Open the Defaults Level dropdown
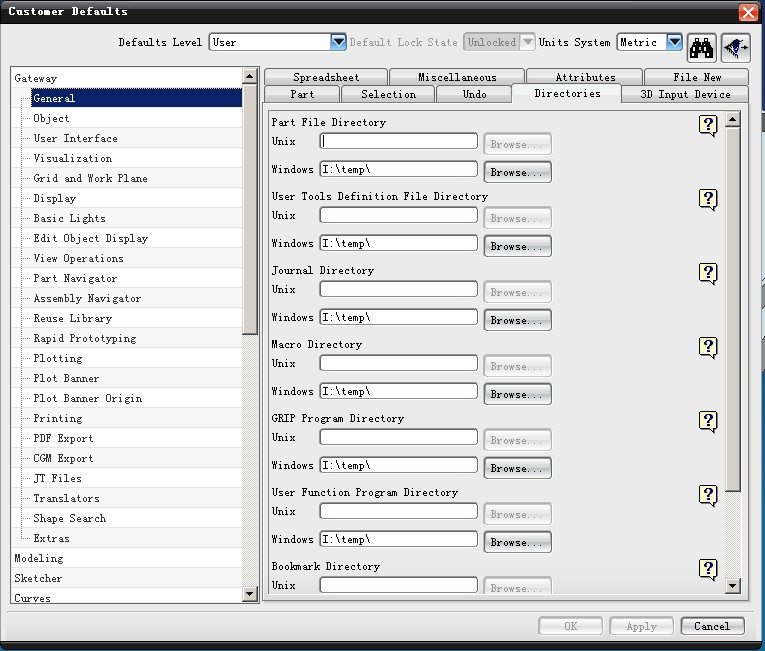 [x=338, y=42]
